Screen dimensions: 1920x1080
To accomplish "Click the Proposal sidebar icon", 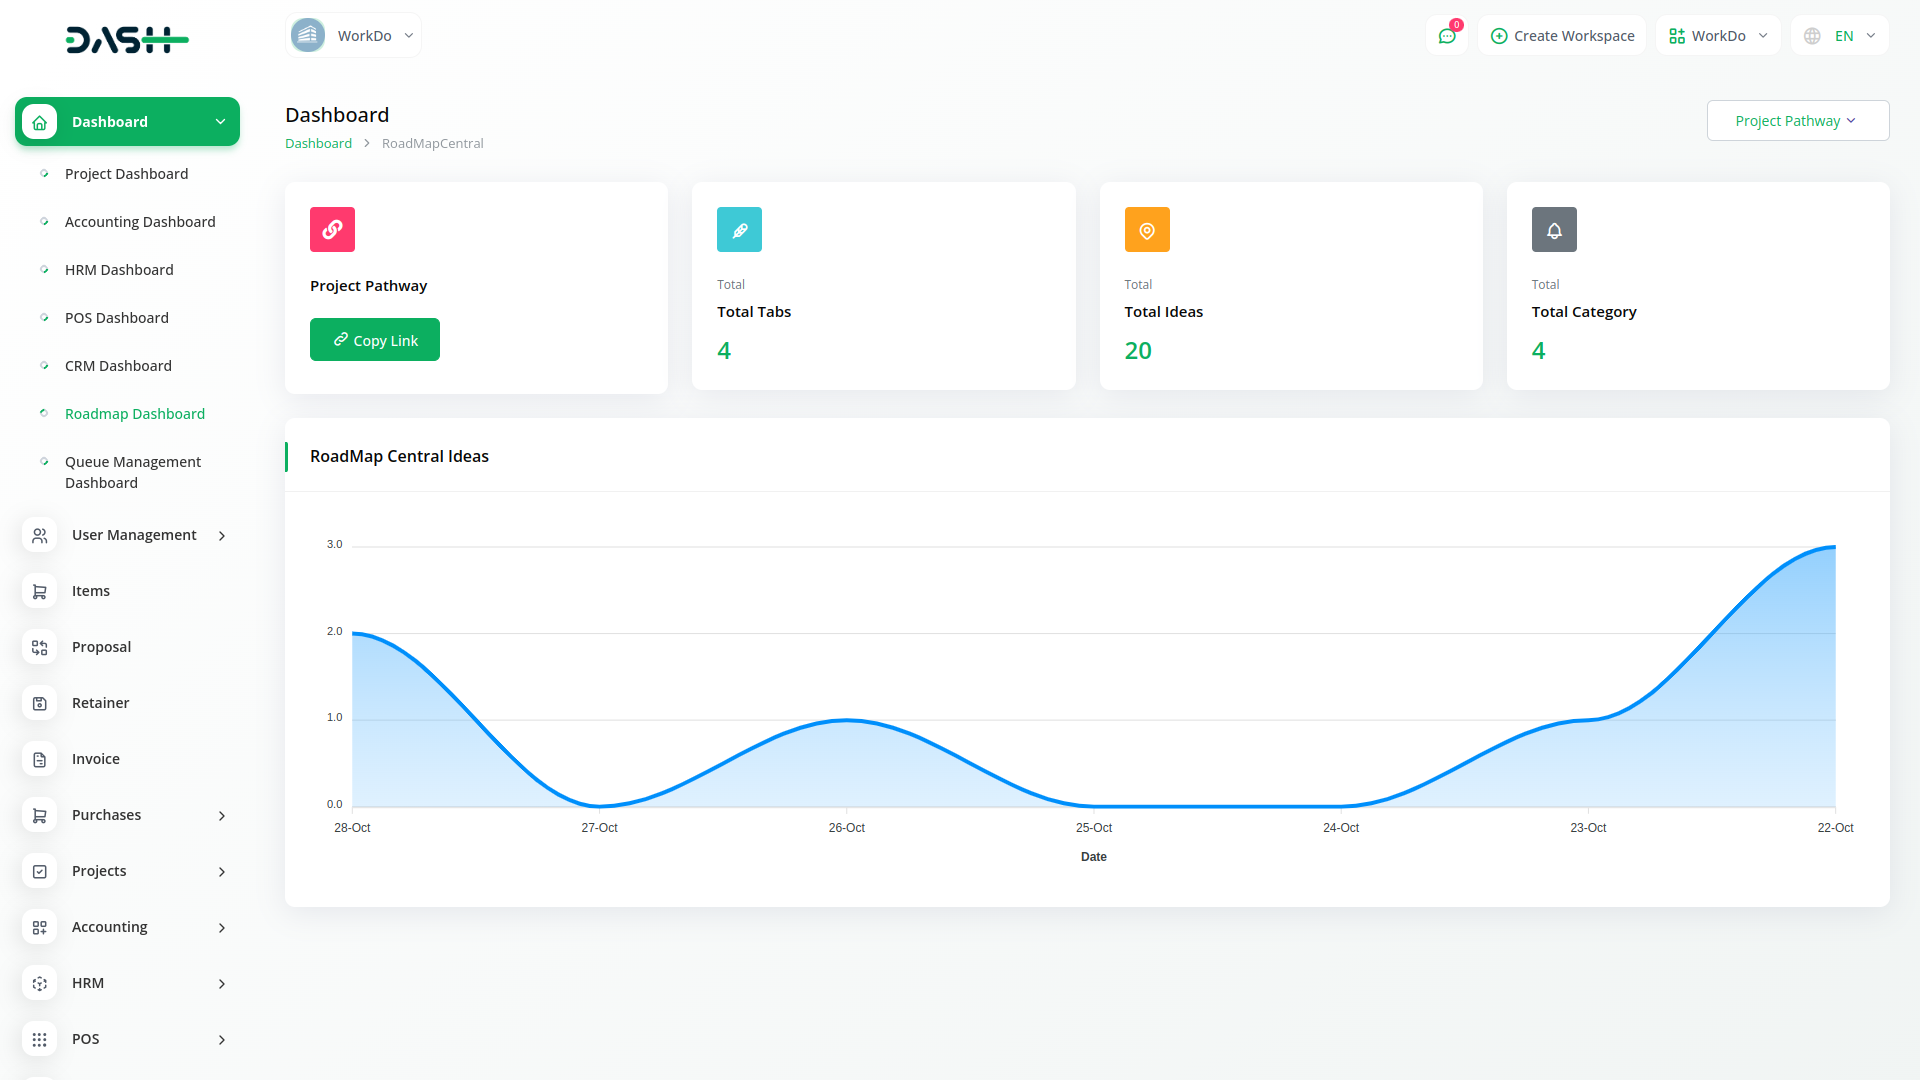I will [x=40, y=648].
